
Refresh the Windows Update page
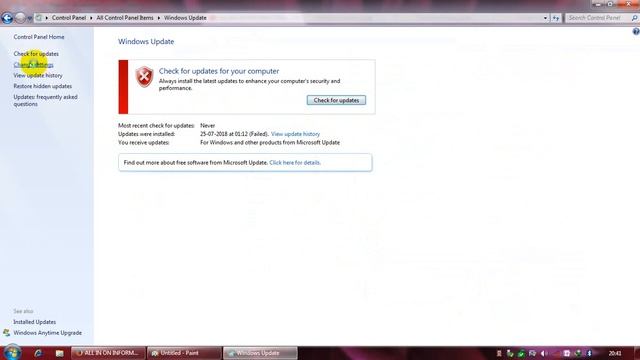[556, 18]
